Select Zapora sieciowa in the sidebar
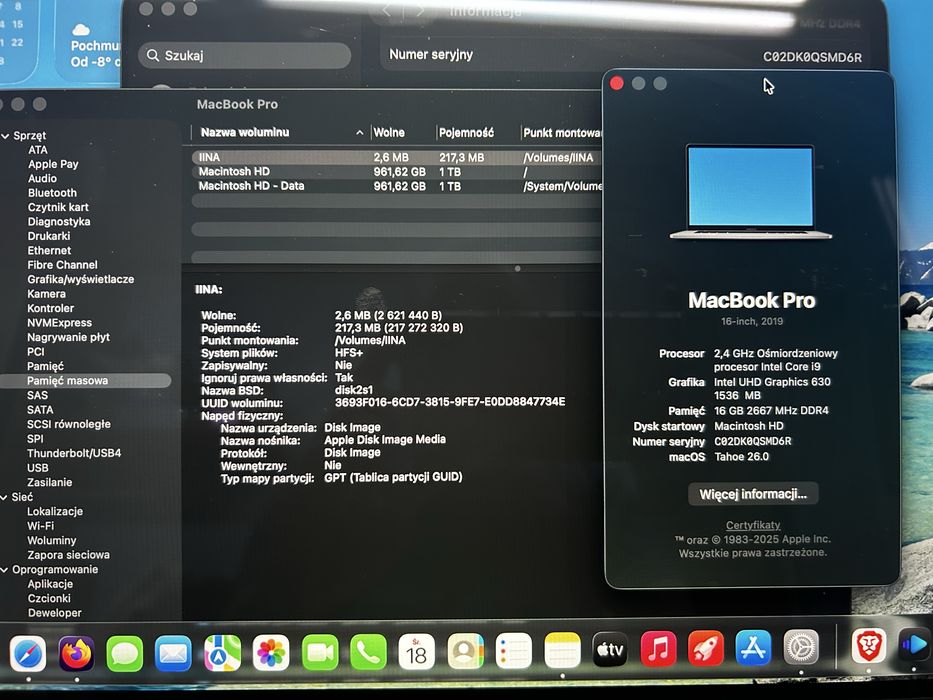The width and height of the screenshot is (933, 700). (x=68, y=555)
